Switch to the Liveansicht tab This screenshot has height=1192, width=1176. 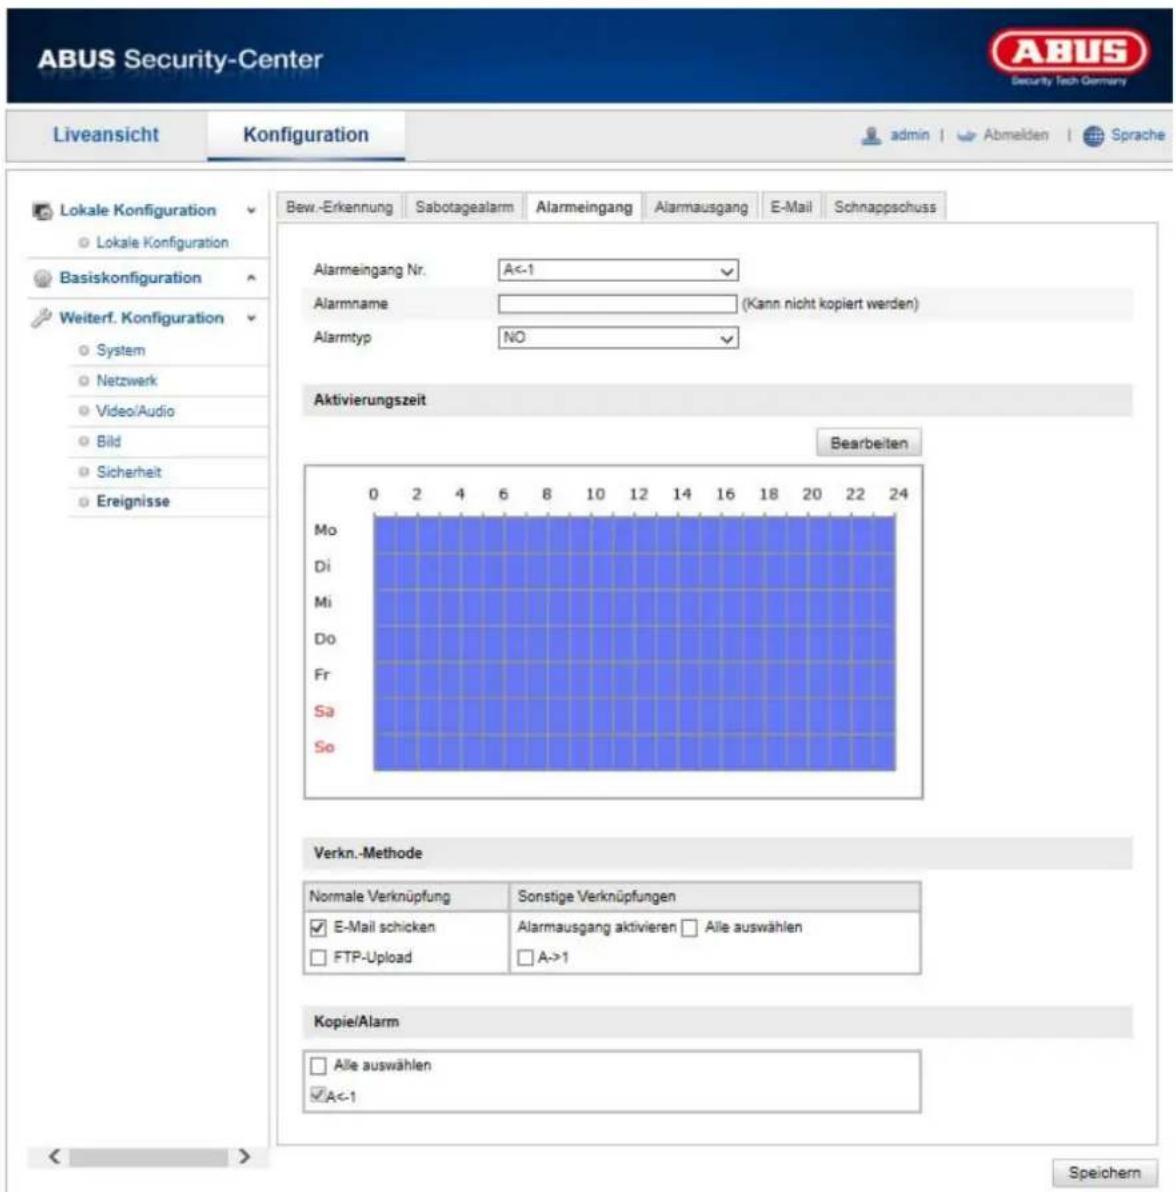[x=106, y=135]
